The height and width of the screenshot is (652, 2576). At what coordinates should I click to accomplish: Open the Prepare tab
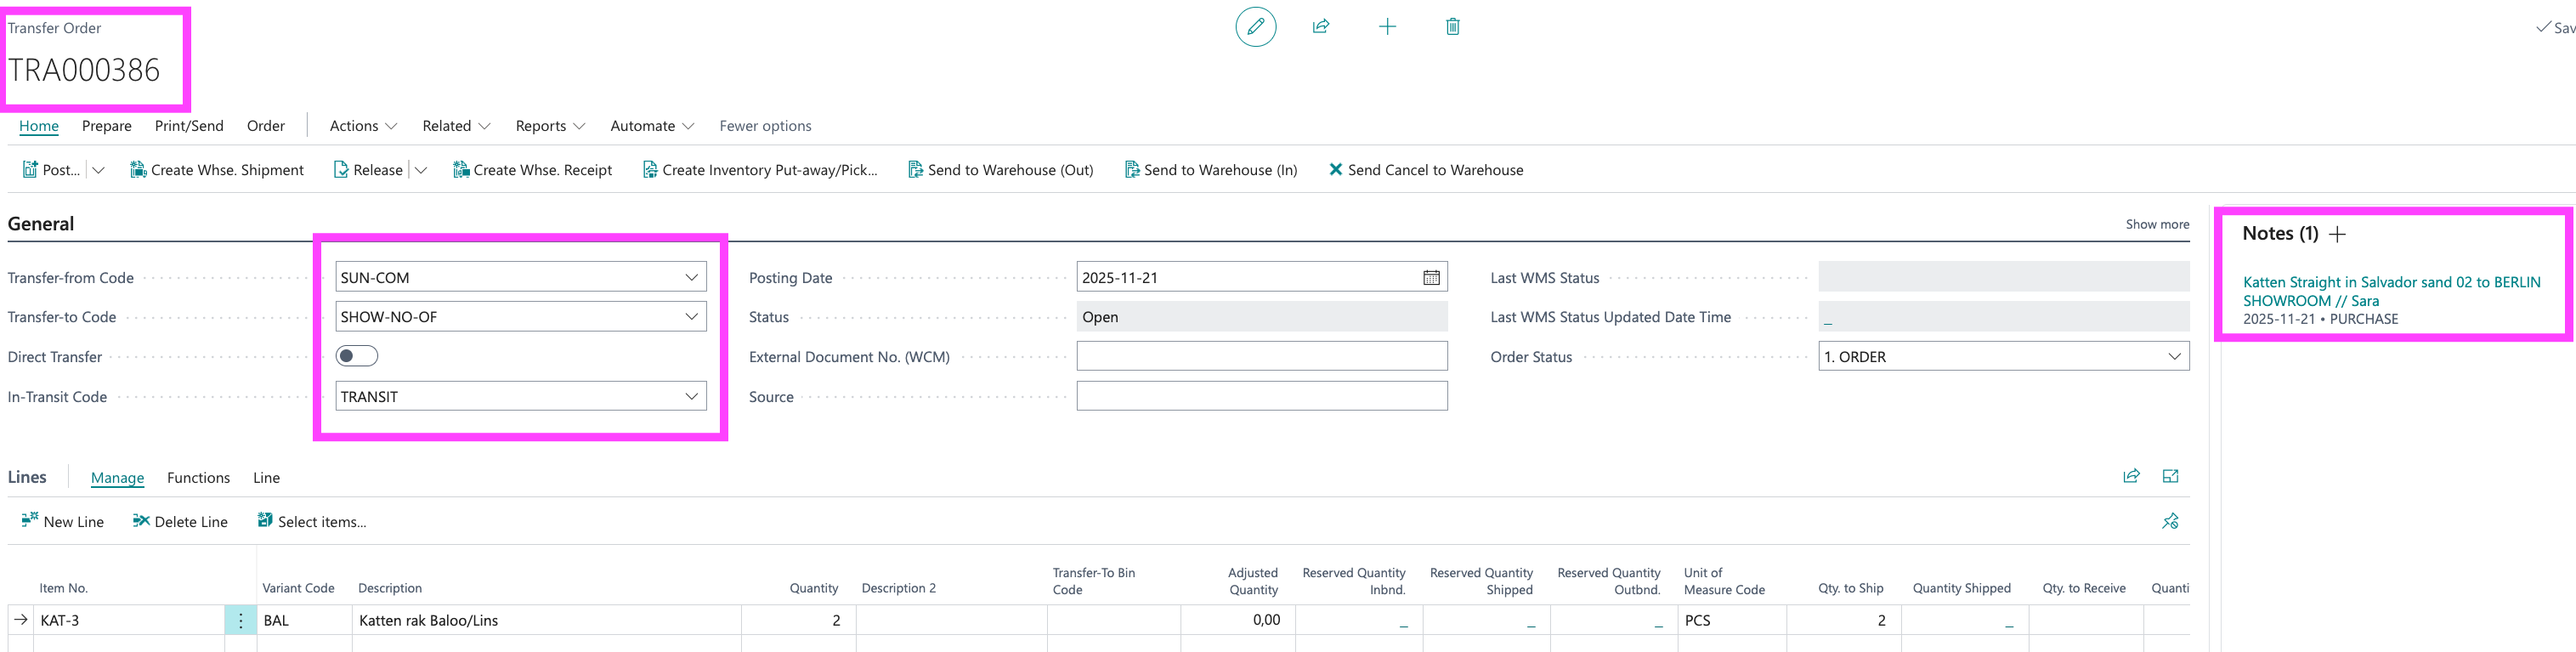pyautogui.click(x=107, y=126)
